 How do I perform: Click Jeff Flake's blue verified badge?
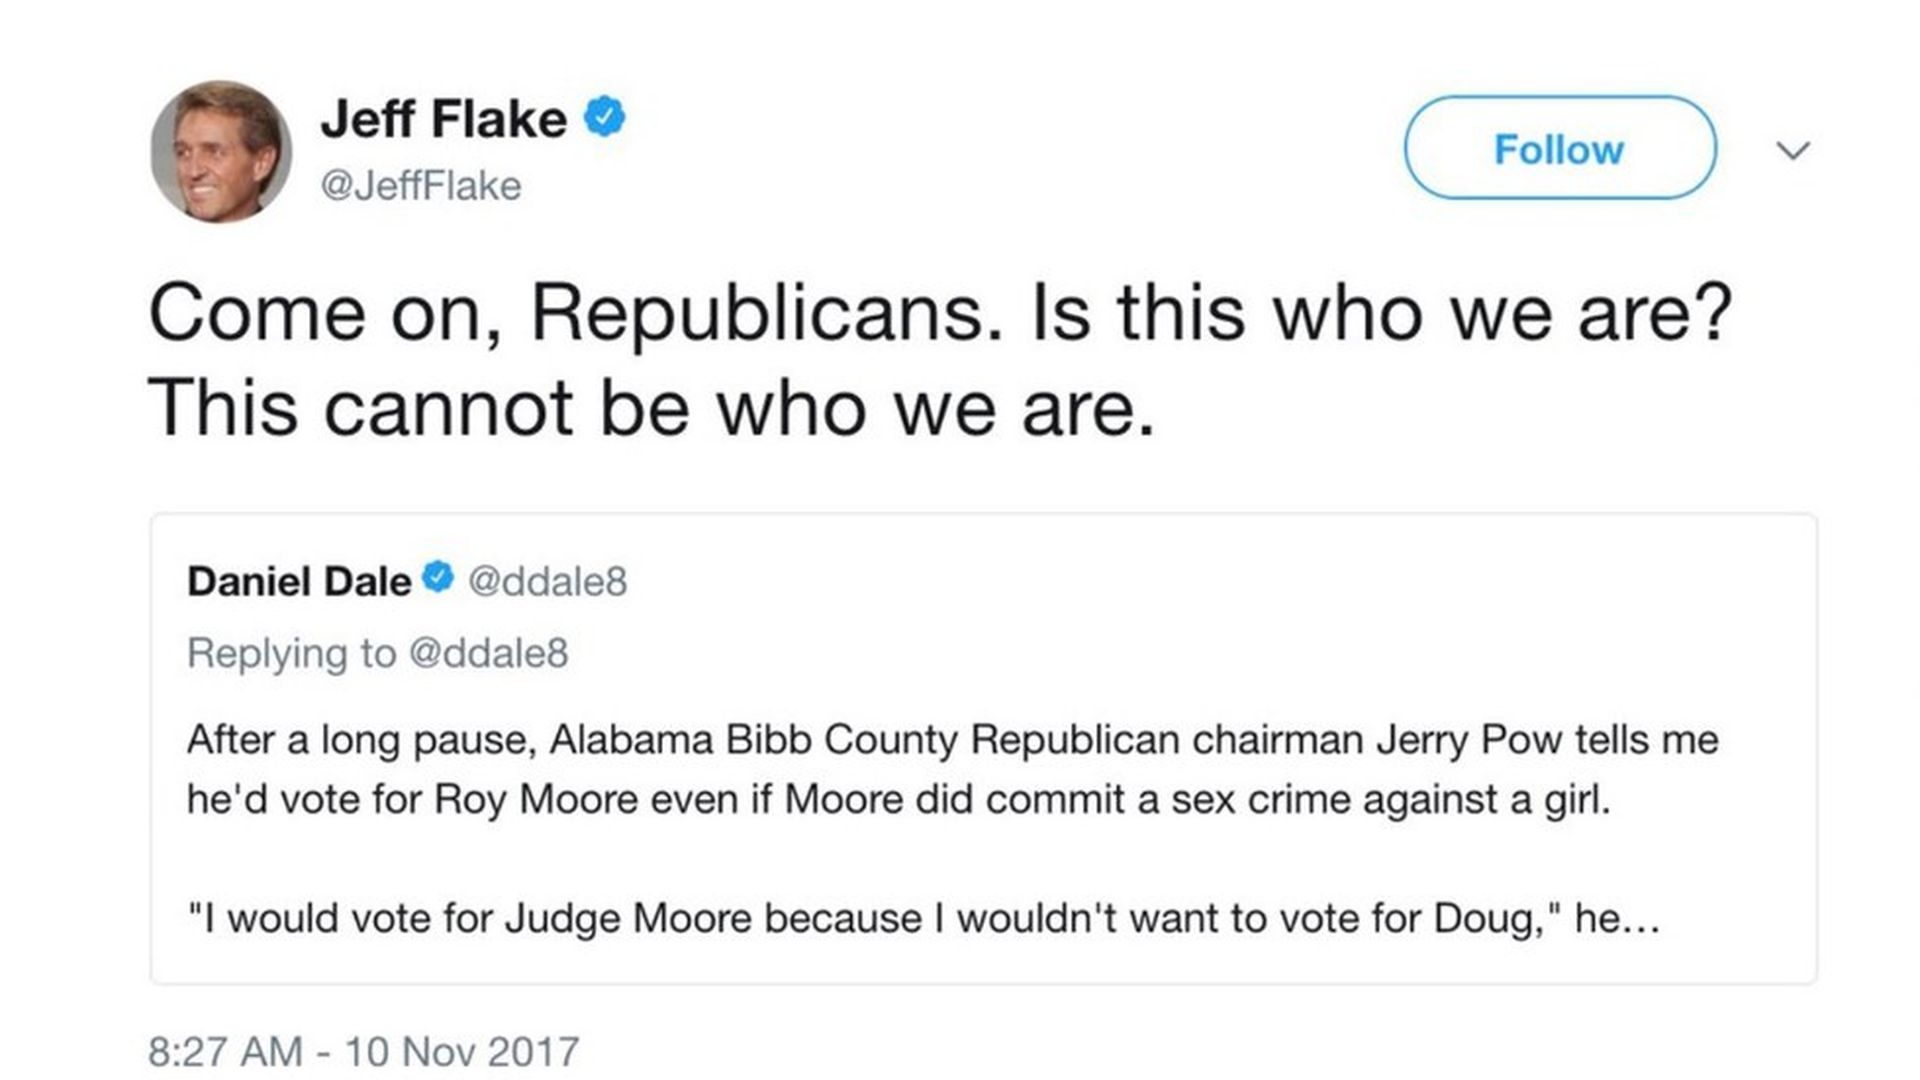[605, 118]
